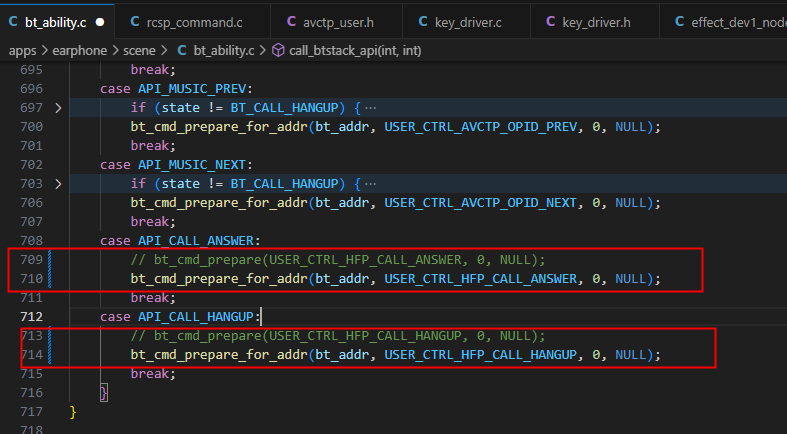Click 'case API_MUSIC_NEXT:' text
This screenshot has width=787, height=434.
(x=176, y=165)
